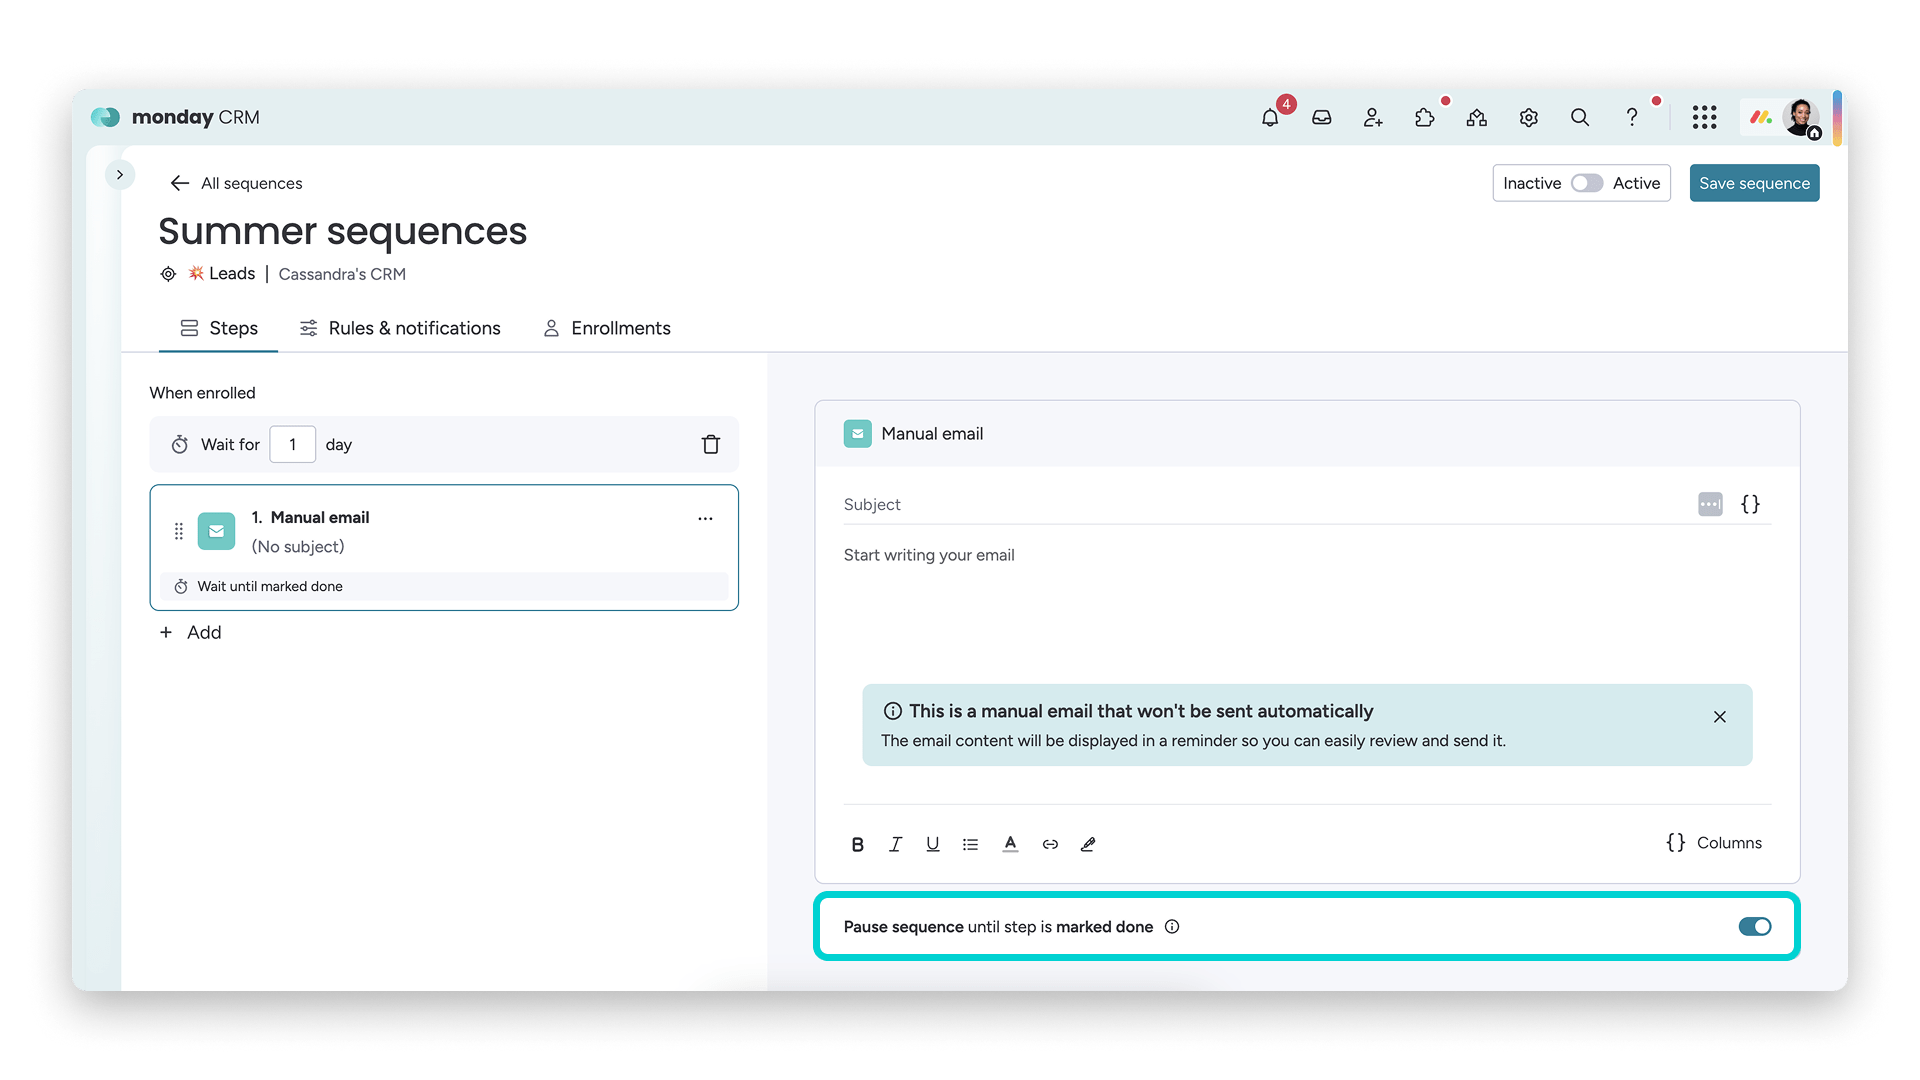Click the invite members icon
Screen dimensions: 1920x1080
[1373, 118]
